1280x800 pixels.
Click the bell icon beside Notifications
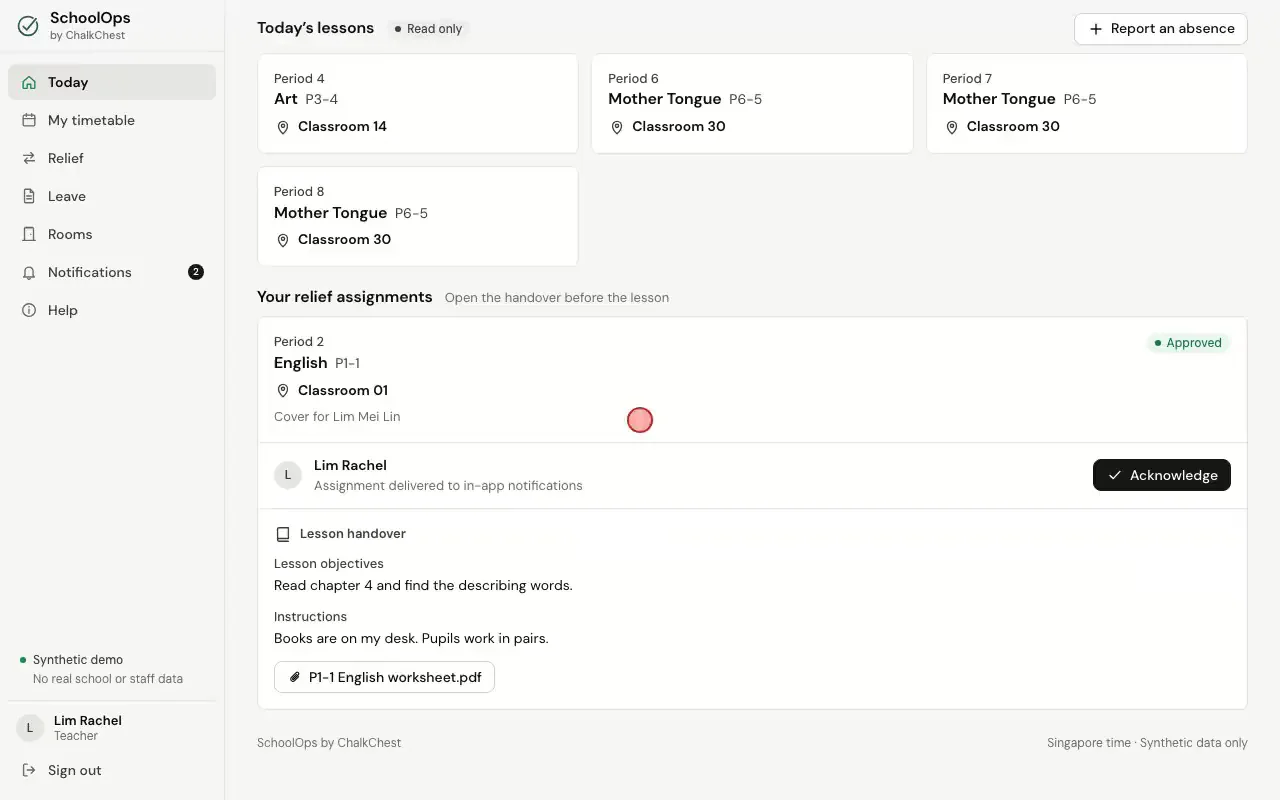tap(29, 272)
